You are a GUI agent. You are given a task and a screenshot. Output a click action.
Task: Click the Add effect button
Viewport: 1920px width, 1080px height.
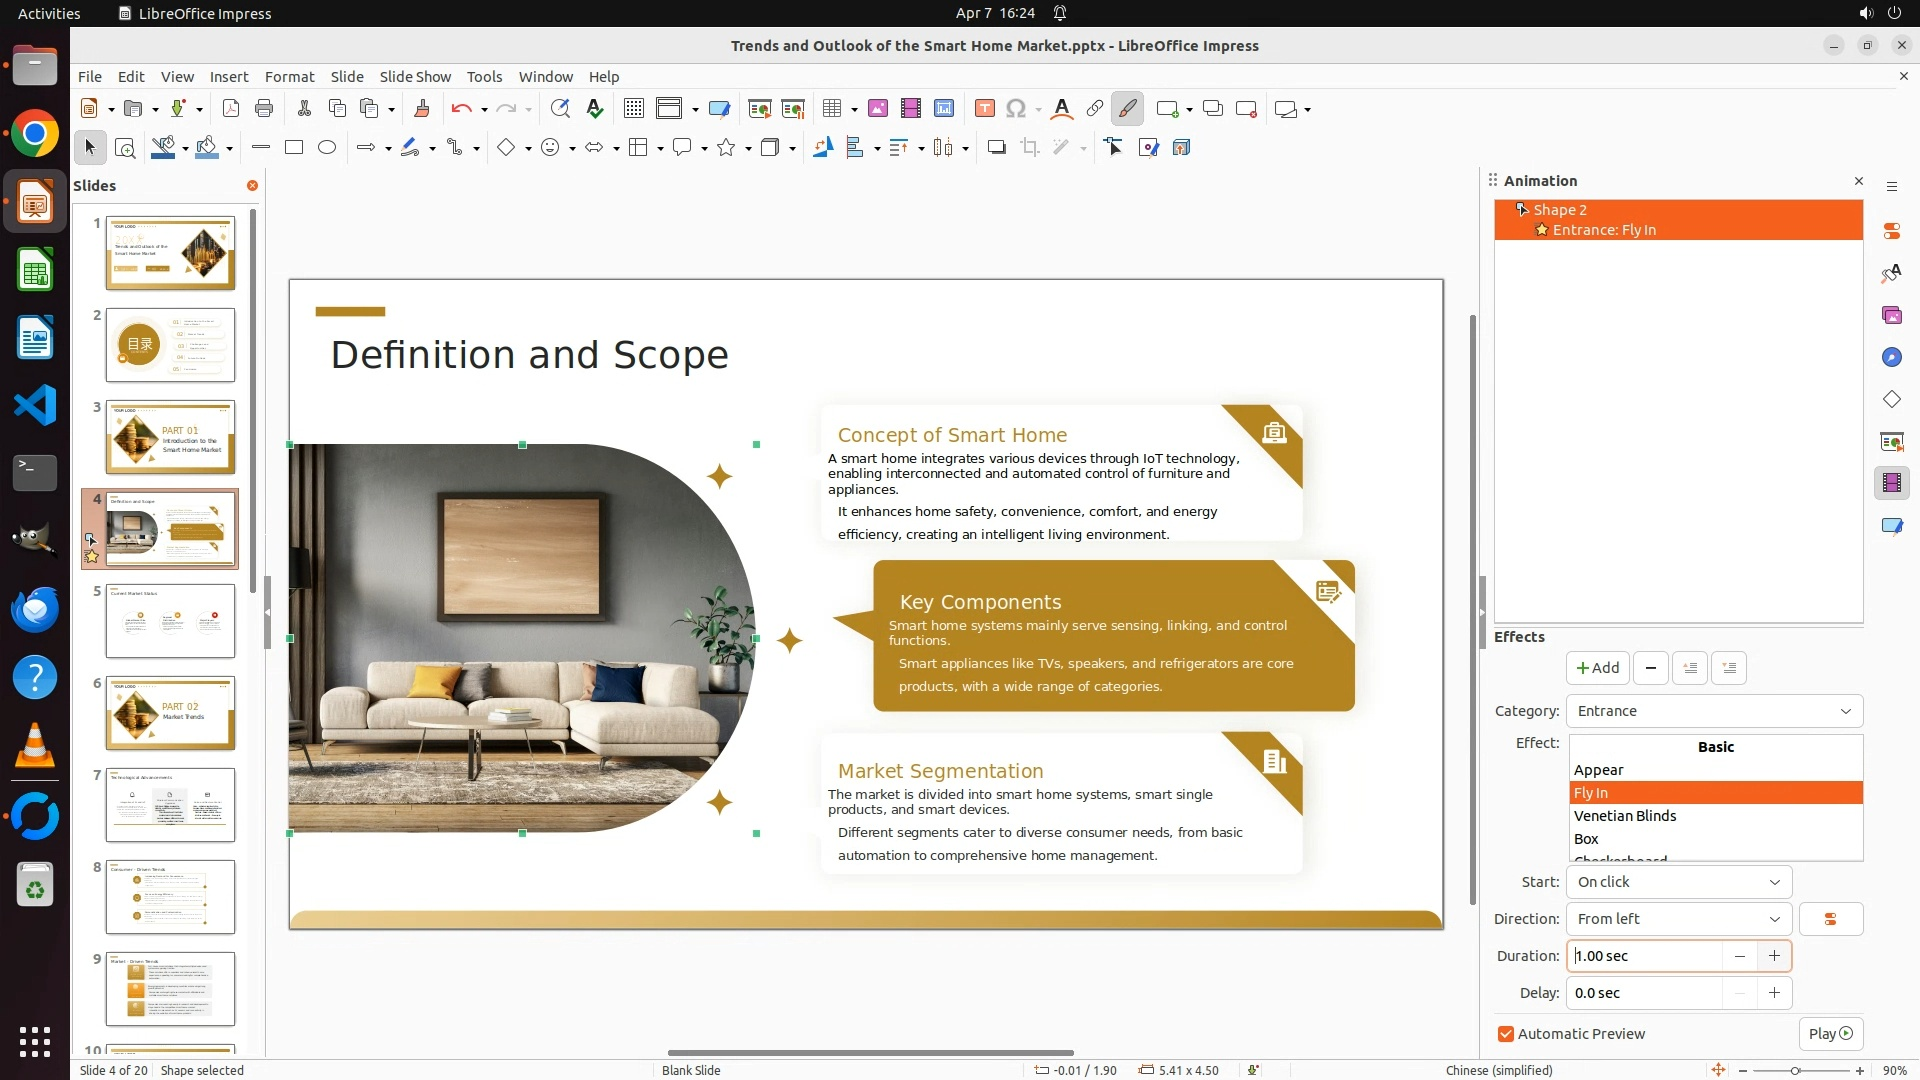click(1597, 668)
